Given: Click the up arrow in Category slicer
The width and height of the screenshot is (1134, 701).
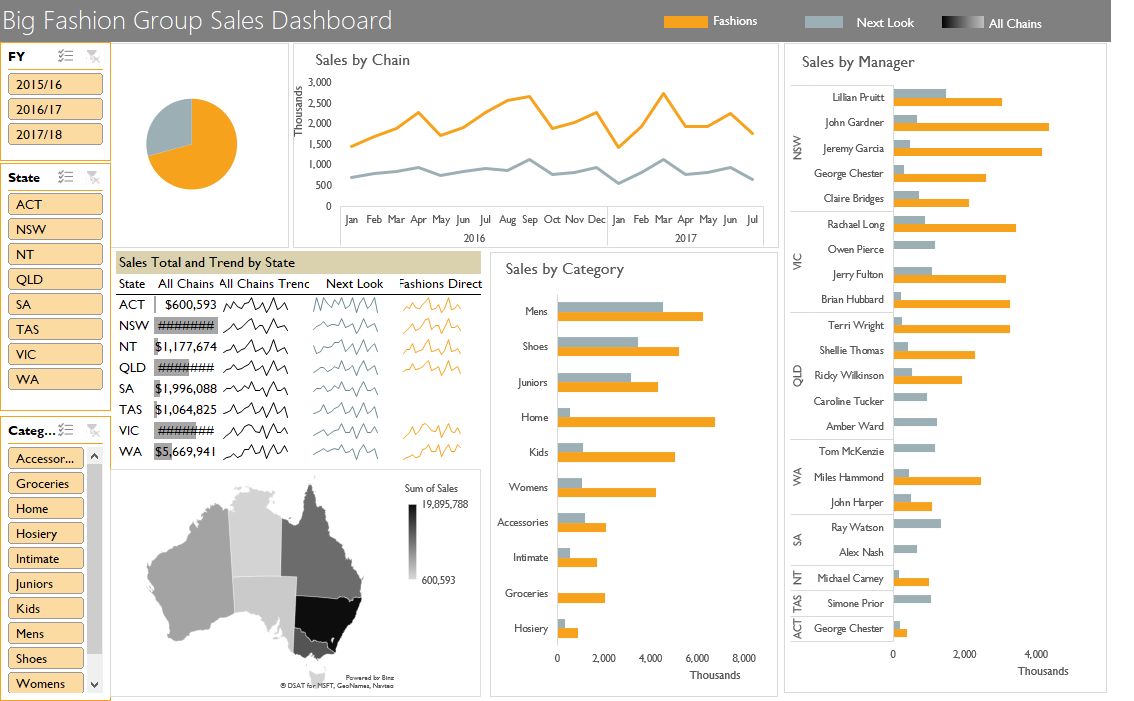Looking at the screenshot, I should click(x=95, y=456).
